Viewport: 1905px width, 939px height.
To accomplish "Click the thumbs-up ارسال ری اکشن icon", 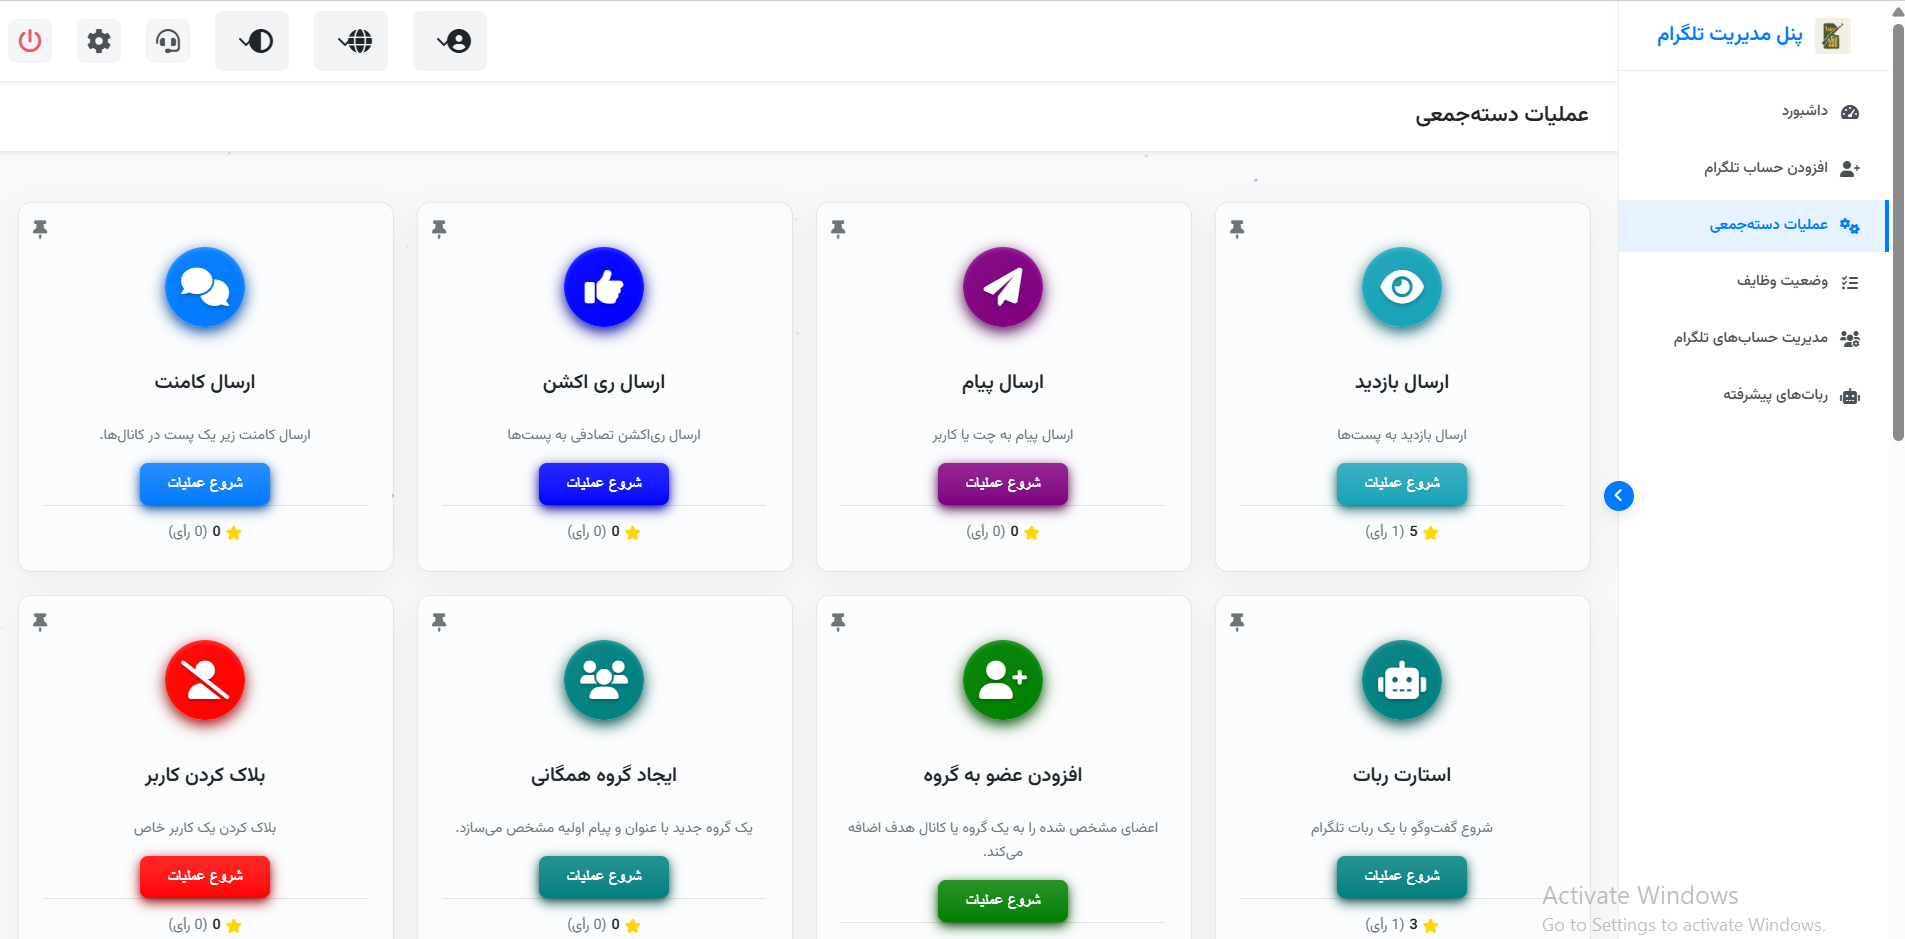I will (x=603, y=287).
